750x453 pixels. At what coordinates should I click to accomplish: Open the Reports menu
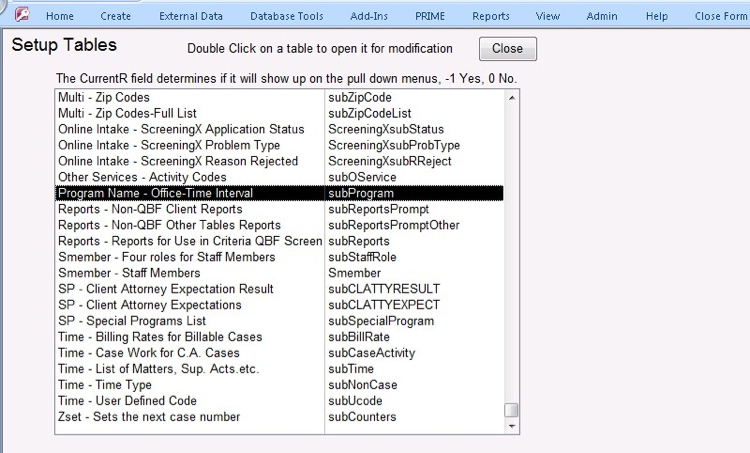click(x=491, y=16)
